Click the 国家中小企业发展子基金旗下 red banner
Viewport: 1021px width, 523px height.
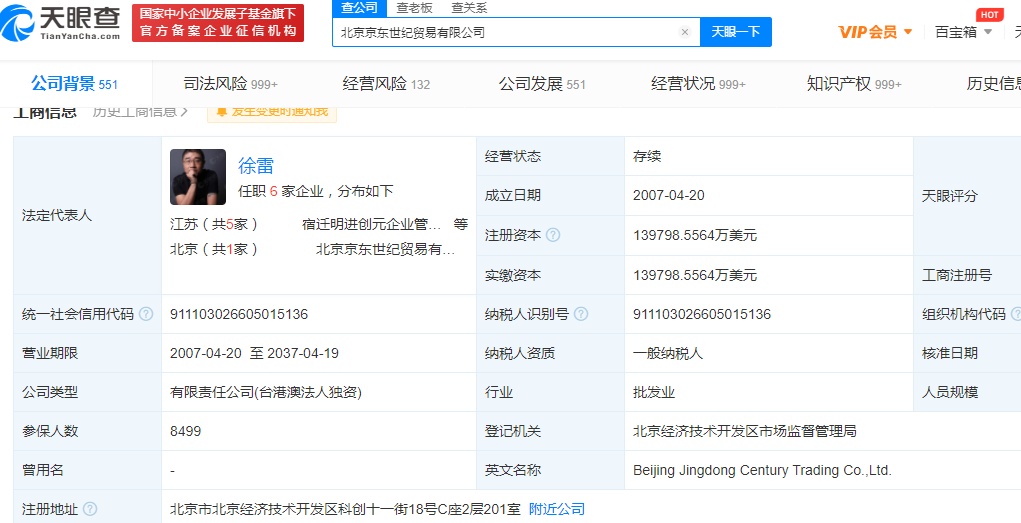pyautogui.click(x=217, y=23)
